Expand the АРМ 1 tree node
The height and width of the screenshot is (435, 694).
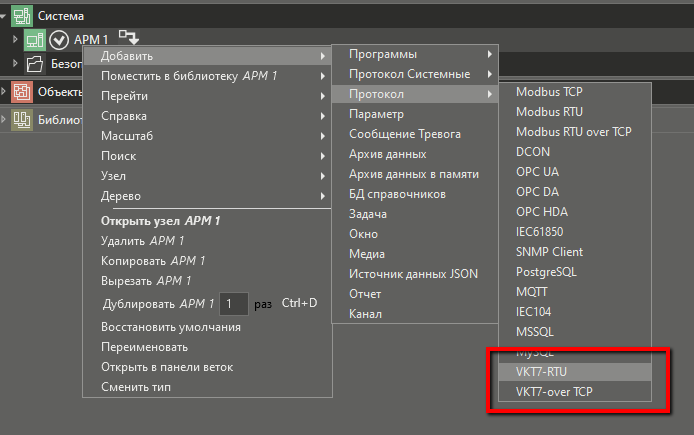pyautogui.click(x=16, y=40)
